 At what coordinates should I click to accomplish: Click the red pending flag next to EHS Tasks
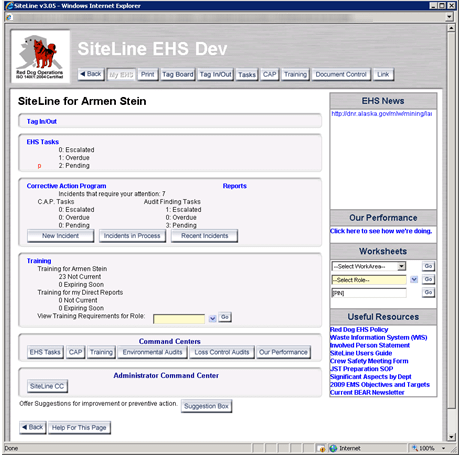39,166
